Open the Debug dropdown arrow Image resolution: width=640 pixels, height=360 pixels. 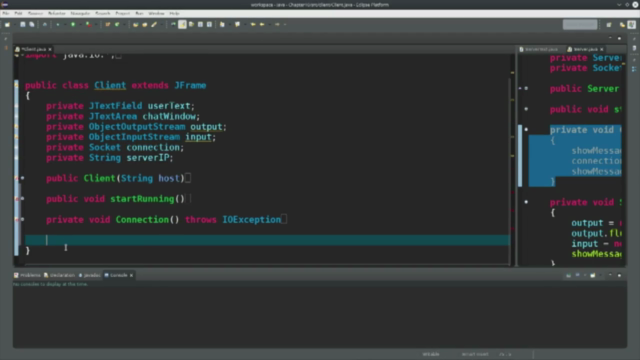coord(64,24)
